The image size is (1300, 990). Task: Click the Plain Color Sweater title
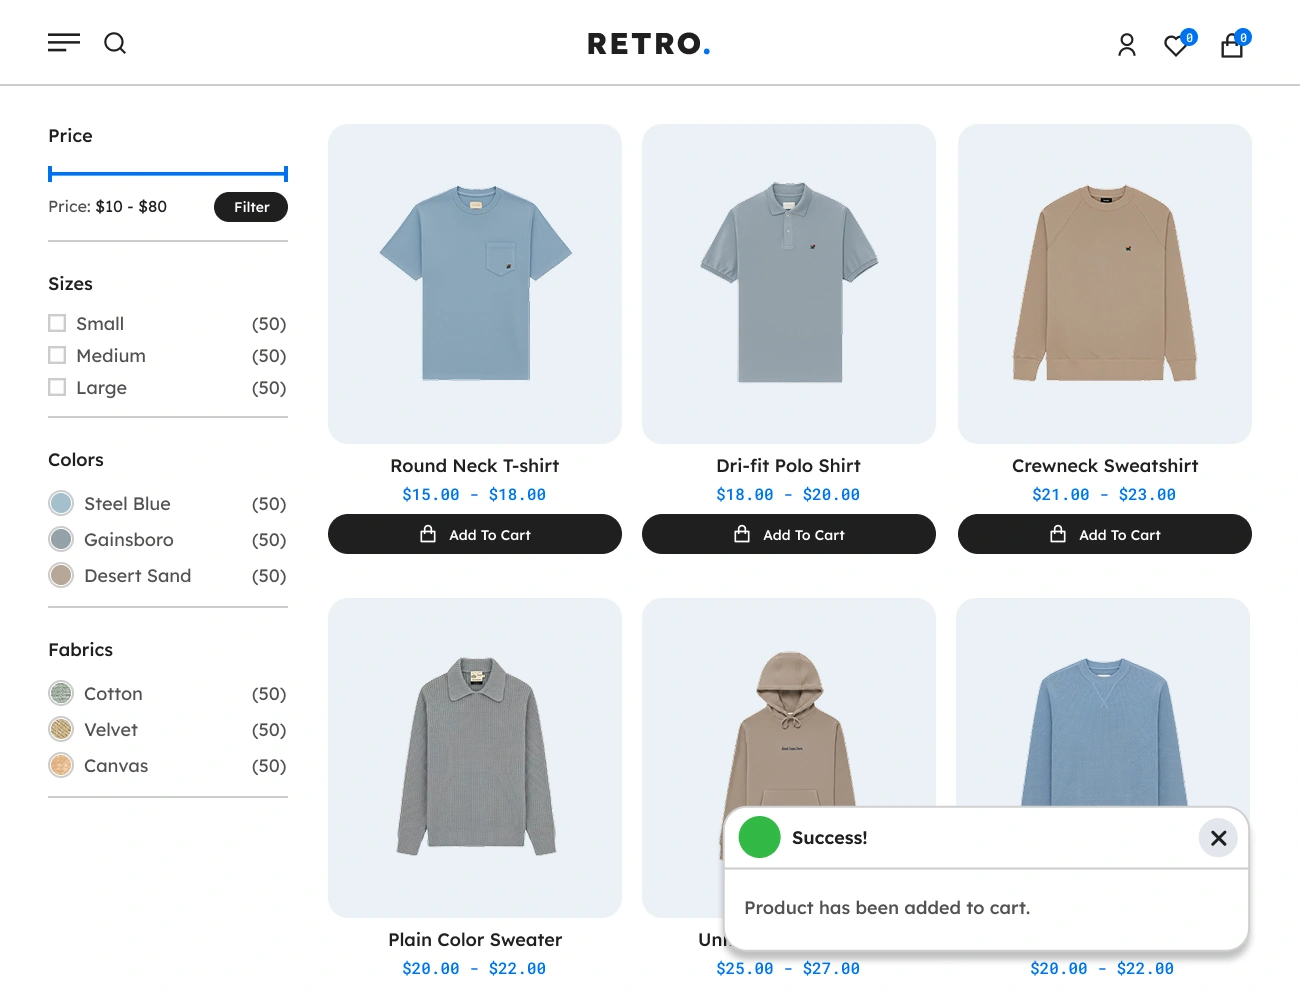tap(475, 940)
